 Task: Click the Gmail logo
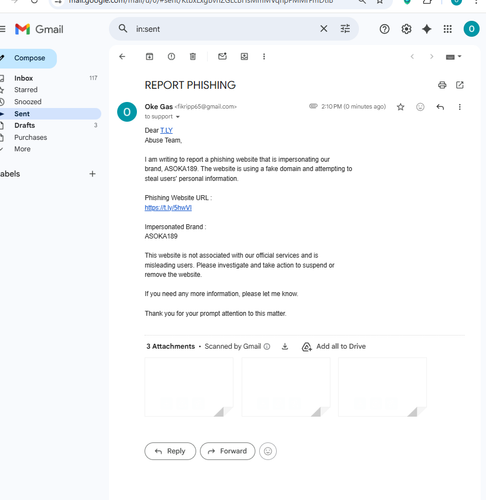39,29
